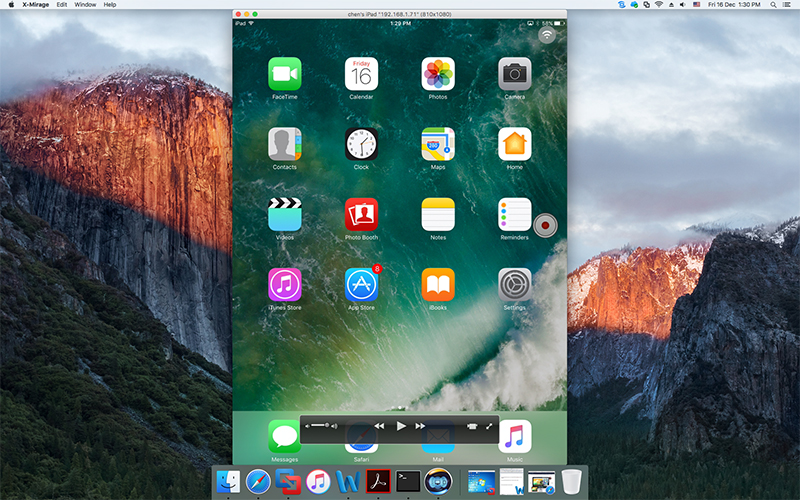This screenshot has width=800, height=500.
Task: Open the Videos app
Action: [x=285, y=215]
